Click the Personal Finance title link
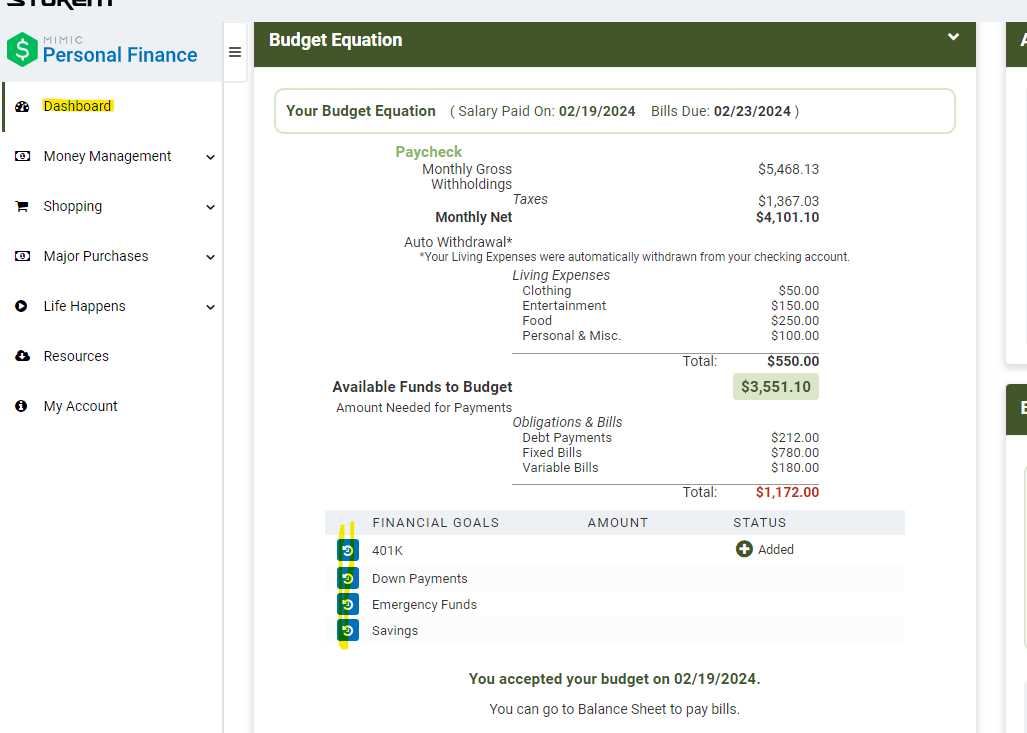 120,55
